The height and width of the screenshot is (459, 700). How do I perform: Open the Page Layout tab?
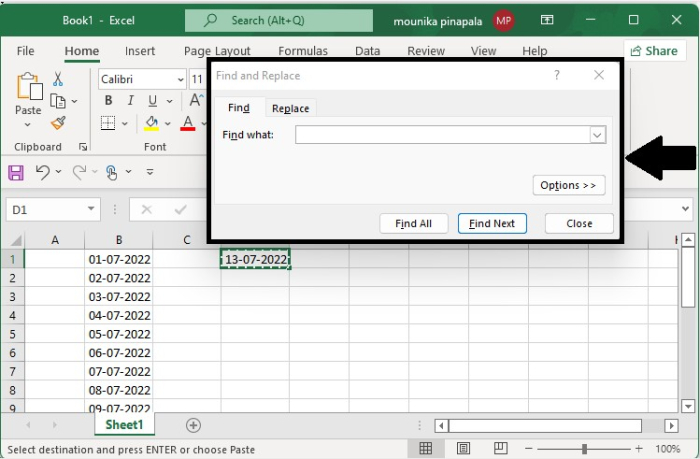coord(217,51)
